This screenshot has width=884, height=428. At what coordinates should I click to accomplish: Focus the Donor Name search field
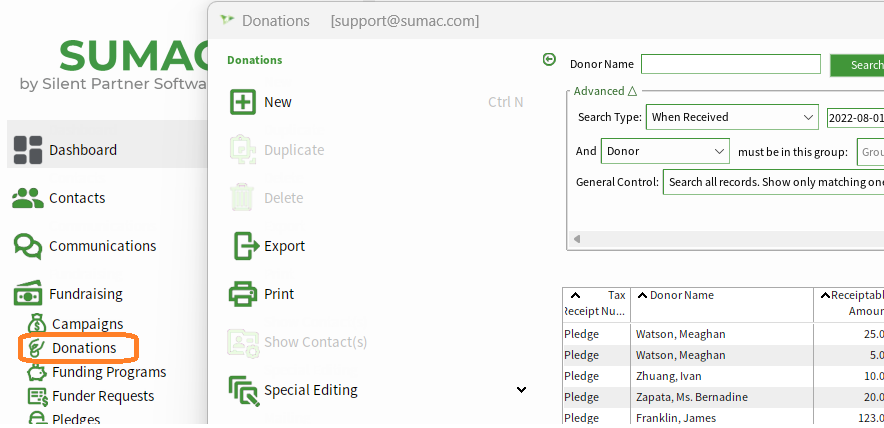click(x=731, y=64)
